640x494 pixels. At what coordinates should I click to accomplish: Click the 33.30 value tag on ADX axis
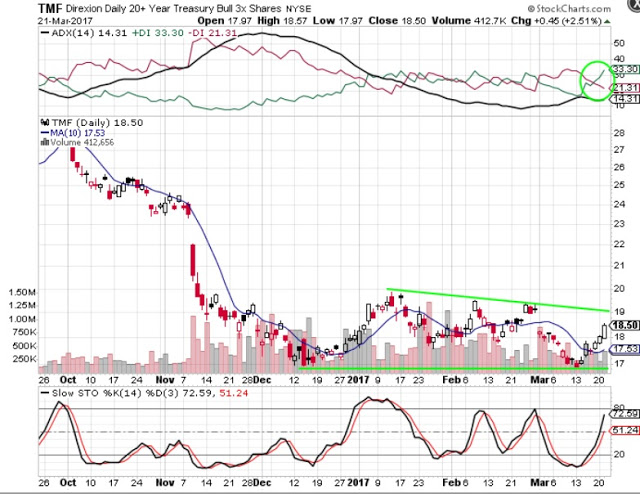625,69
